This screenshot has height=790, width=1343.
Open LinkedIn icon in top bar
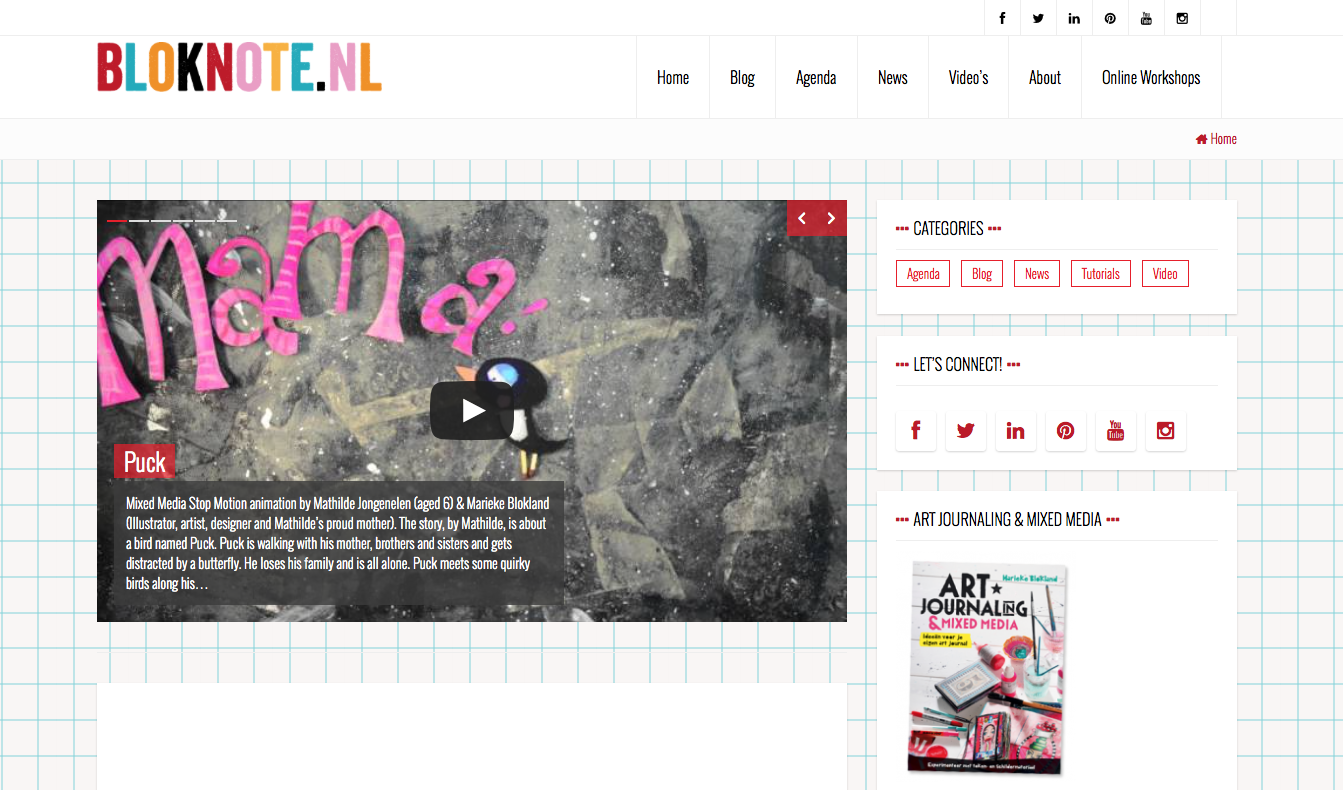pos(1074,18)
